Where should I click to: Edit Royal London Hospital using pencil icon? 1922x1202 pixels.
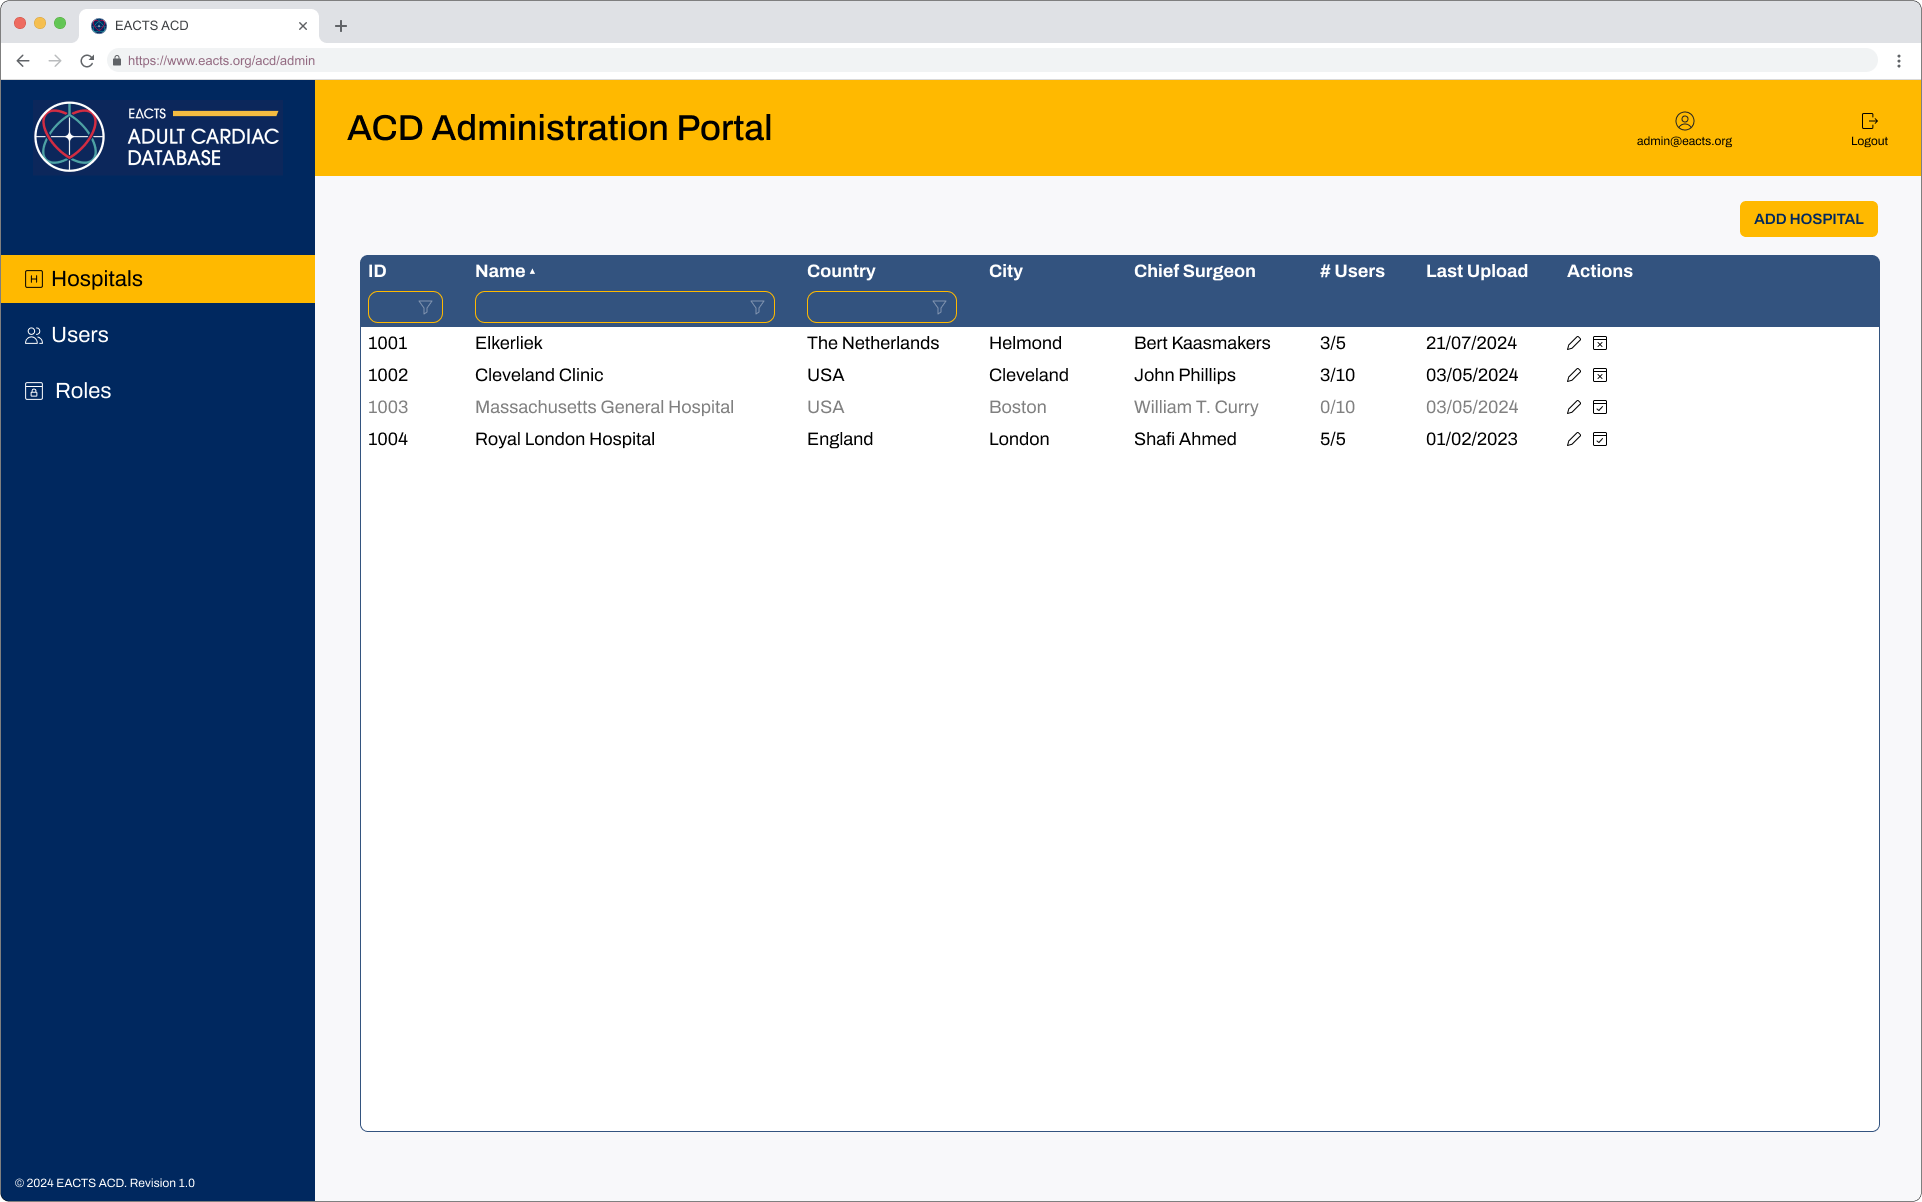click(x=1573, y=439)
